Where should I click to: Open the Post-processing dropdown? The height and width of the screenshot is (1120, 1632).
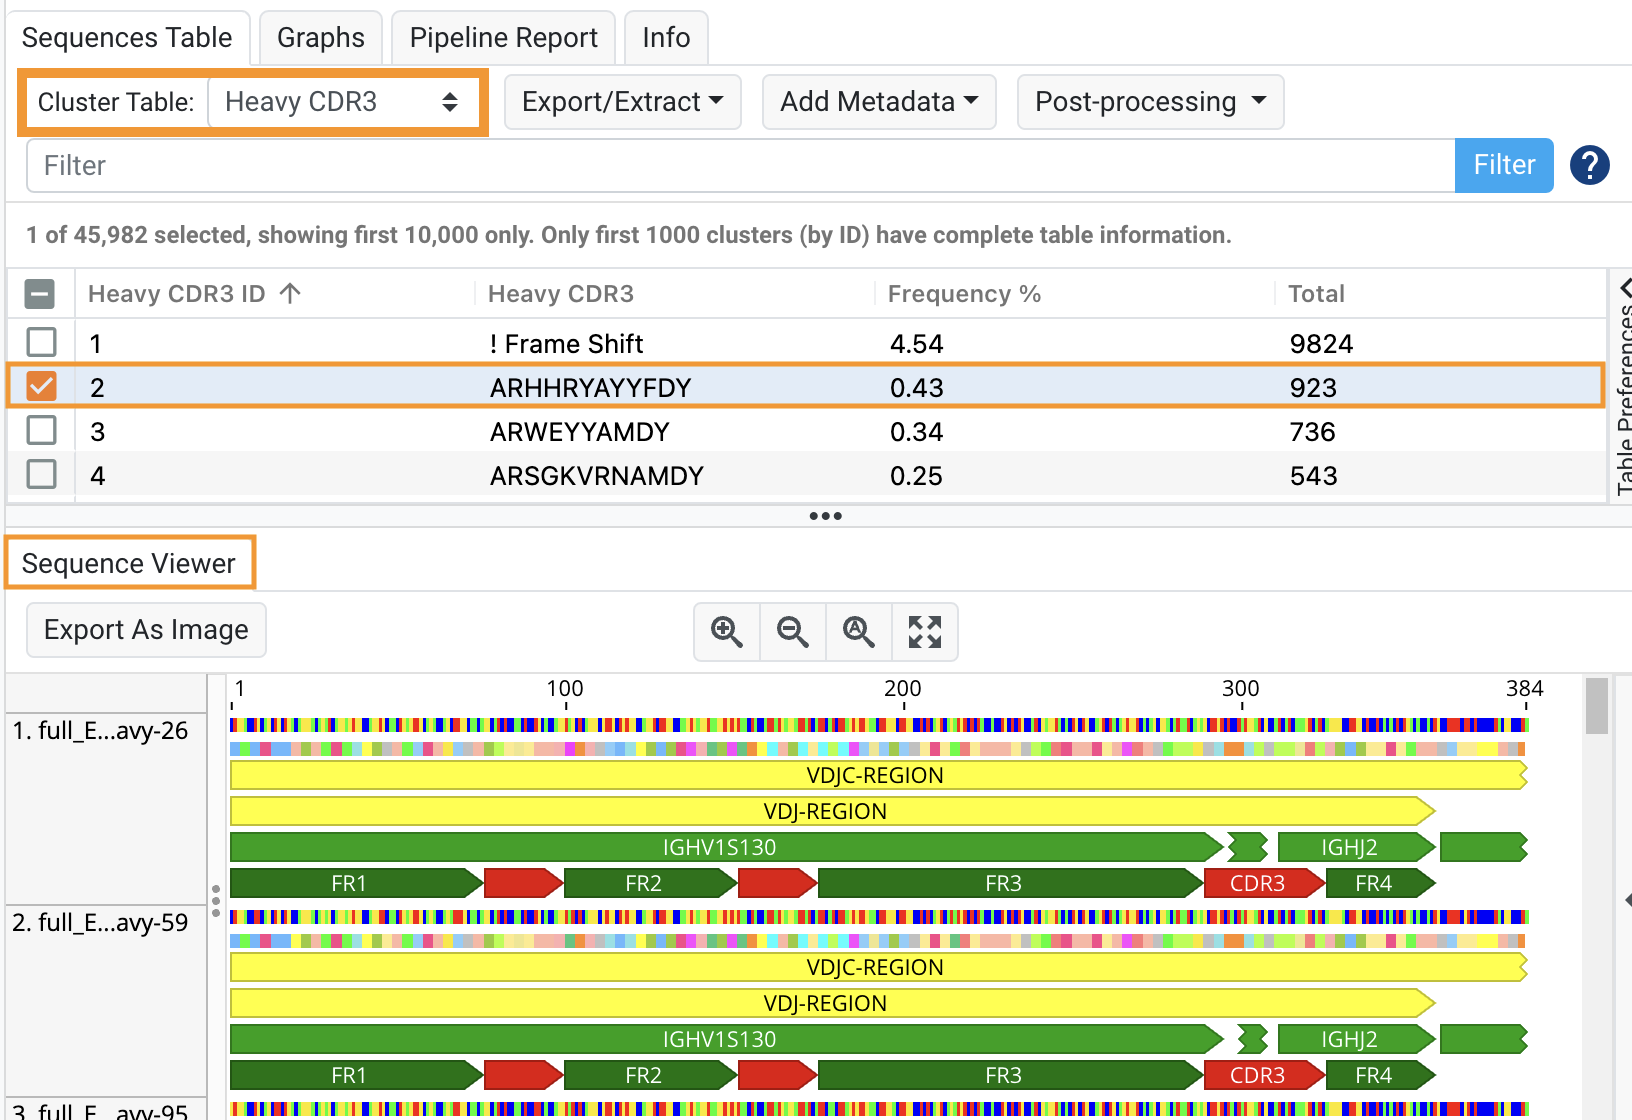click(1150, 102)
